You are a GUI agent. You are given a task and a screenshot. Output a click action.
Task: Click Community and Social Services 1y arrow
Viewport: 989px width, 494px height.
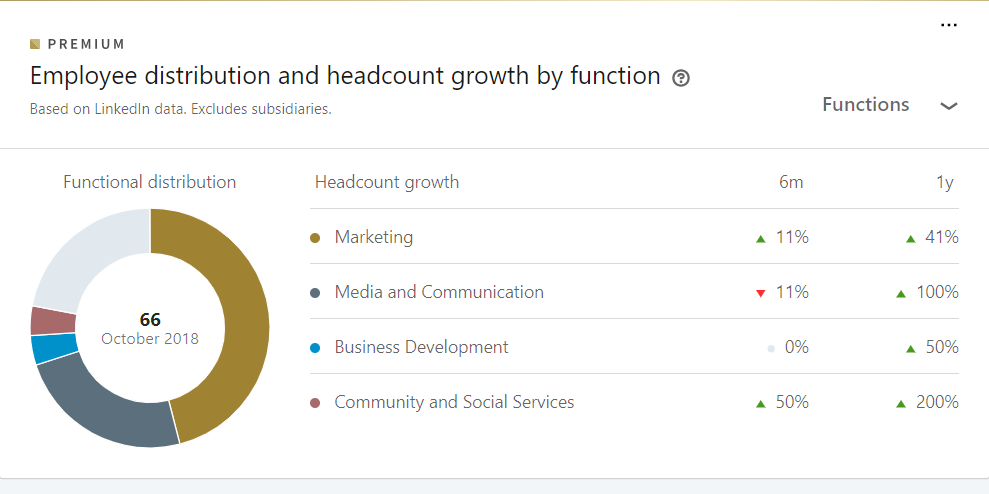click(x=901, y=403)
